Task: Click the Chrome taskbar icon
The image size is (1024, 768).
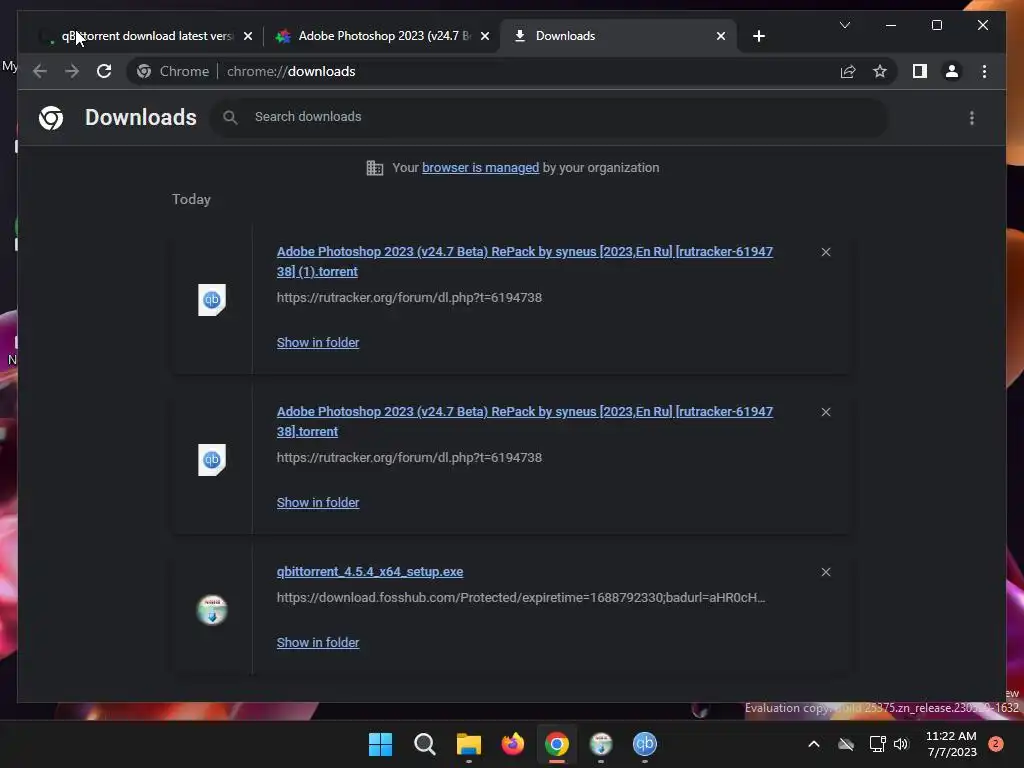Action: (x=556, y=744)
